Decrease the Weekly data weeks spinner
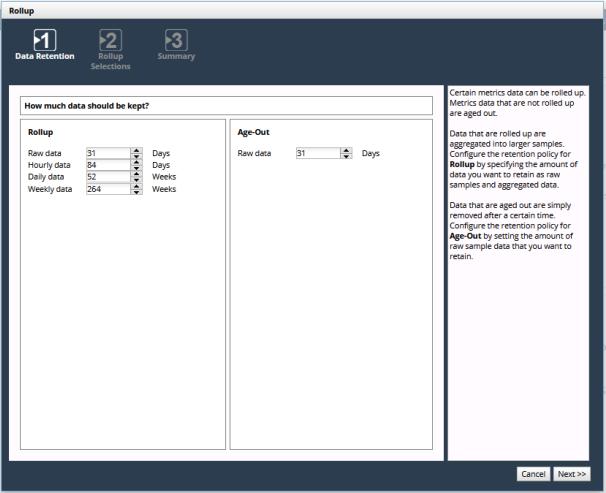Image resolution: width=606 pixels, height=493 pixels. [137, 193]
